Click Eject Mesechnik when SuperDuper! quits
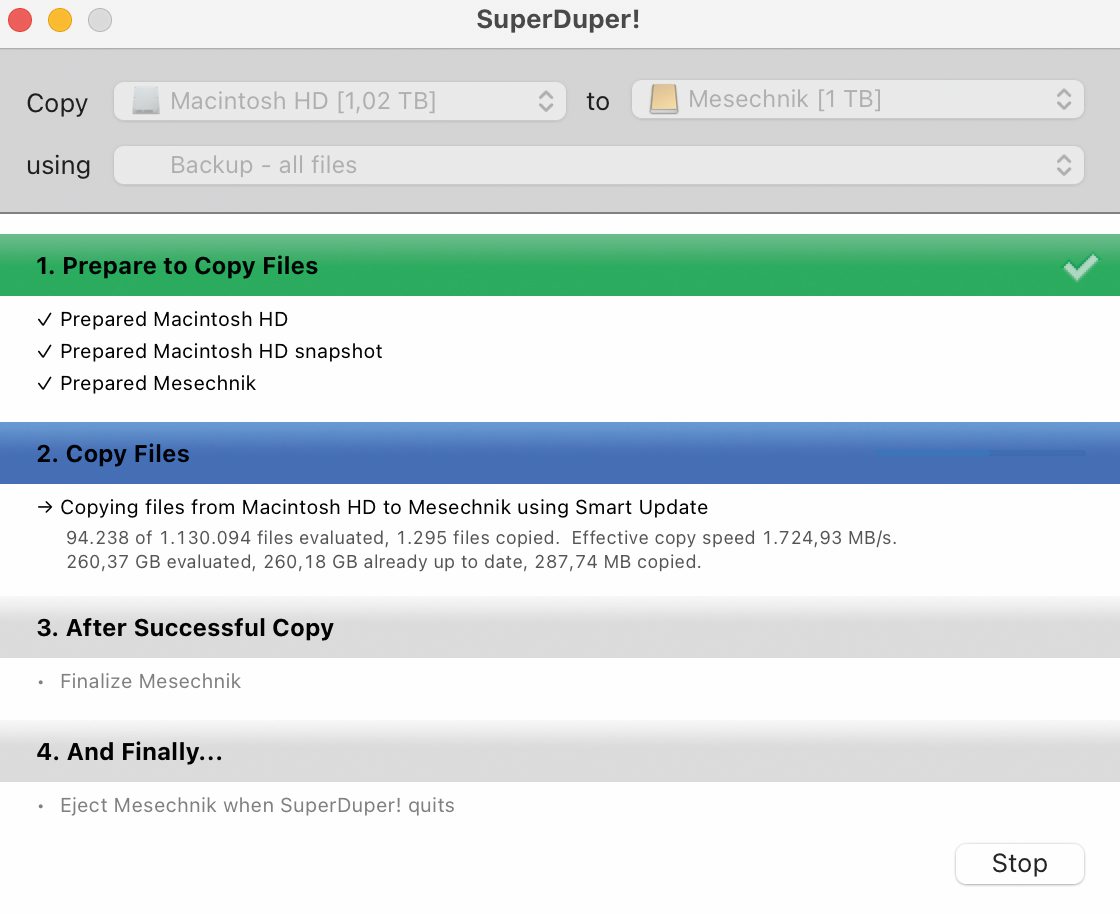 (257, 805)
